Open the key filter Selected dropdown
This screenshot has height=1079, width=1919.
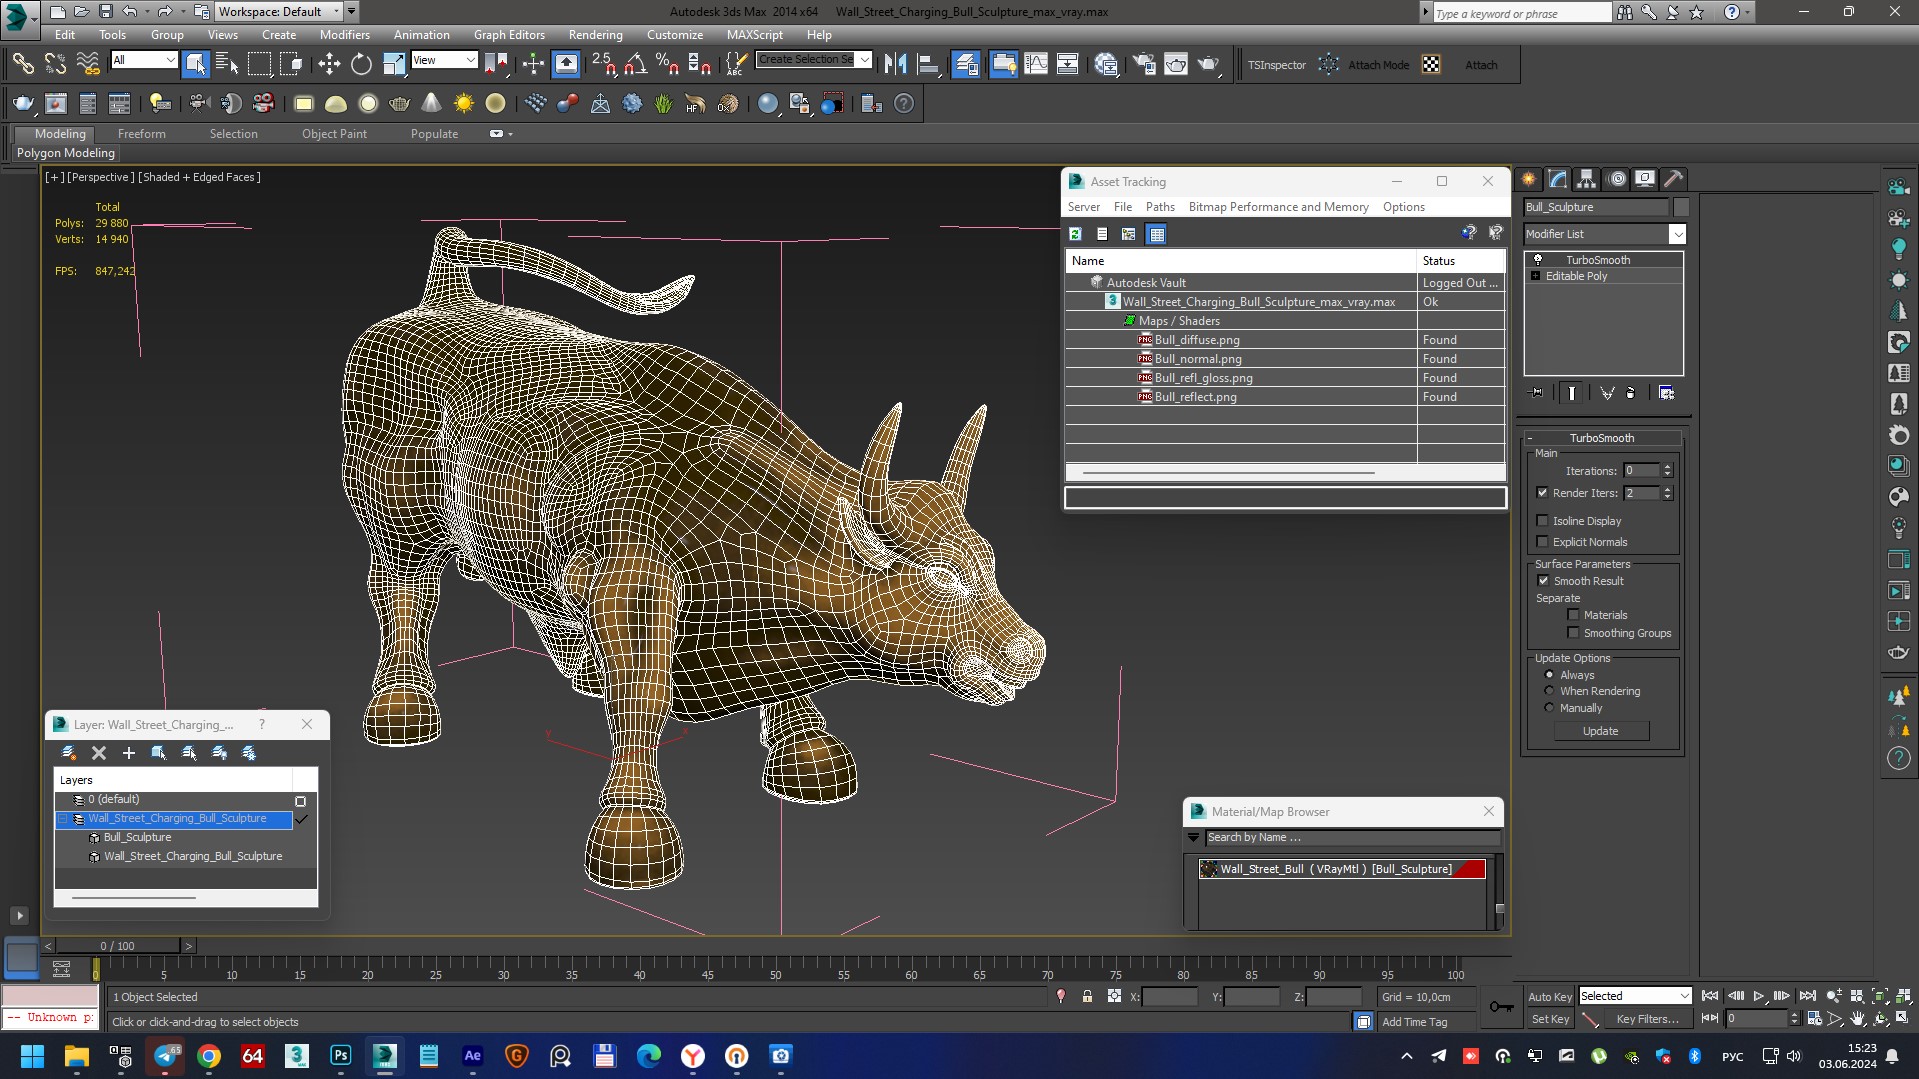tap(1635, 996)
